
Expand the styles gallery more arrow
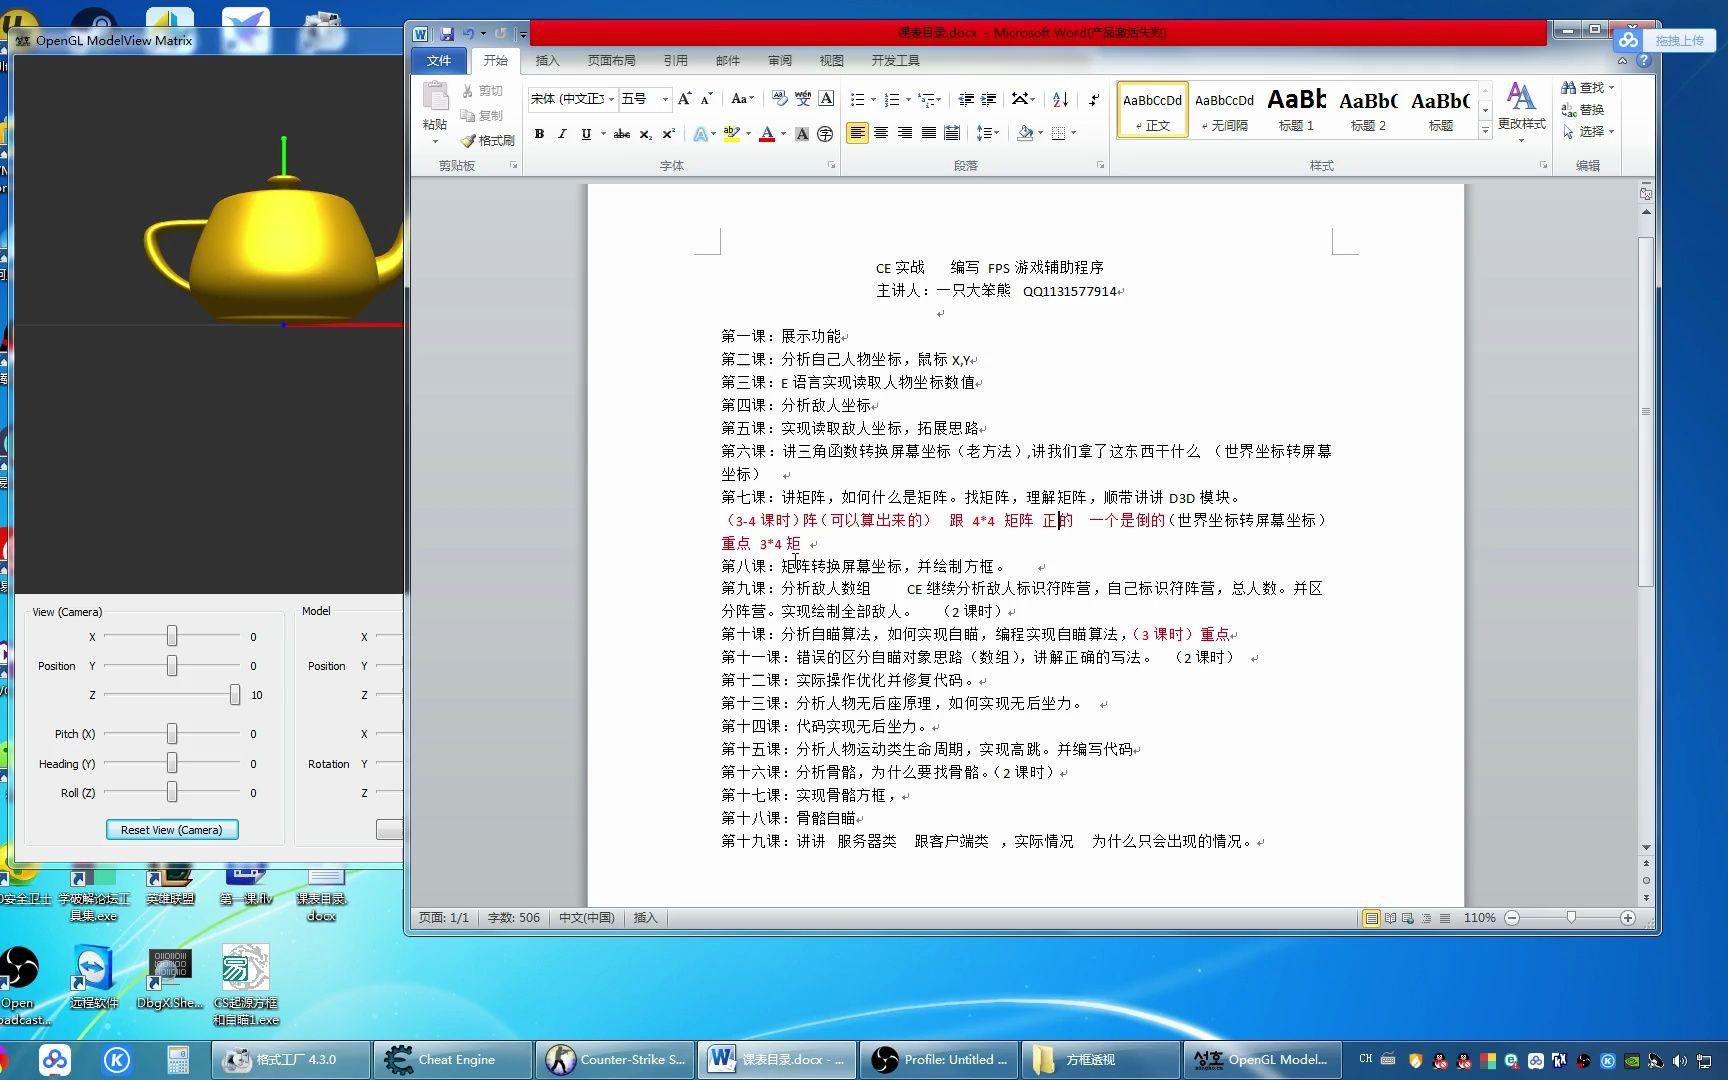pos(1485,130)
